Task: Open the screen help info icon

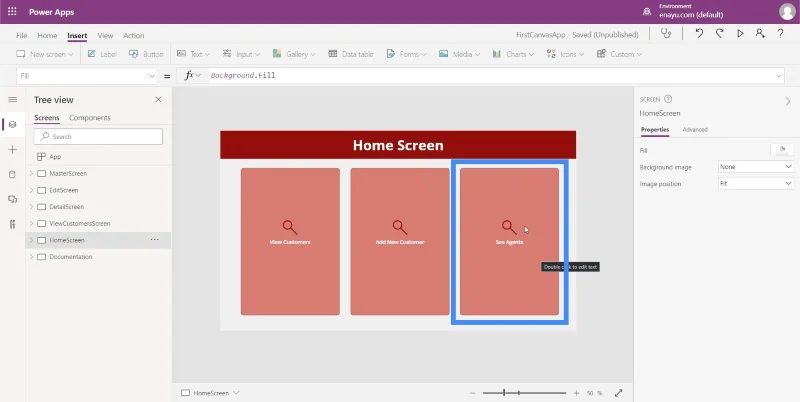Action: (668, 99)
